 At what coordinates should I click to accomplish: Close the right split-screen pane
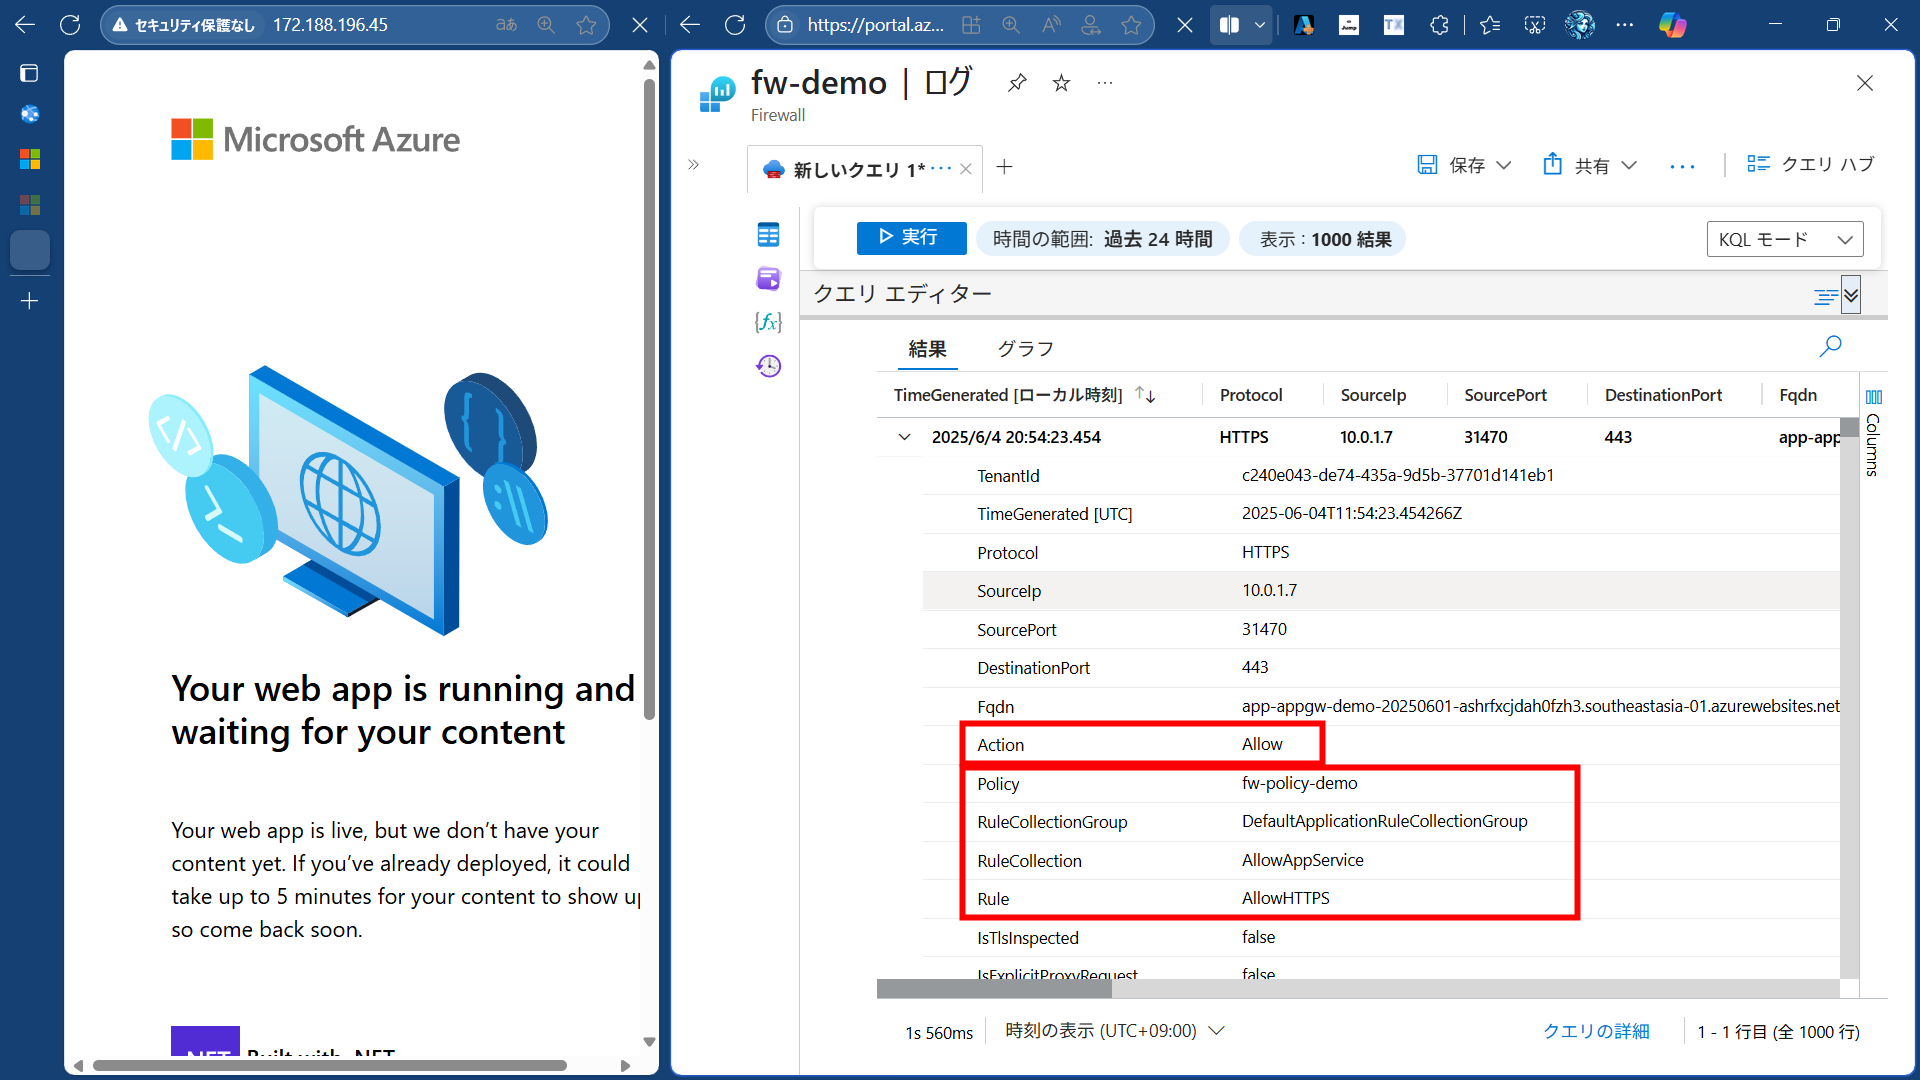coord(1185,25)
